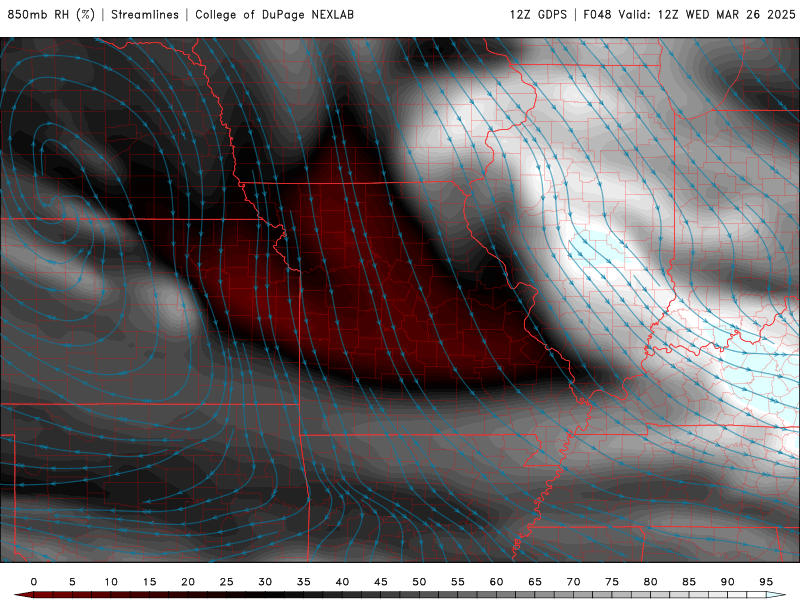Click the colorbar label '15'
800x600 pixels.
[x=149, y=582]
